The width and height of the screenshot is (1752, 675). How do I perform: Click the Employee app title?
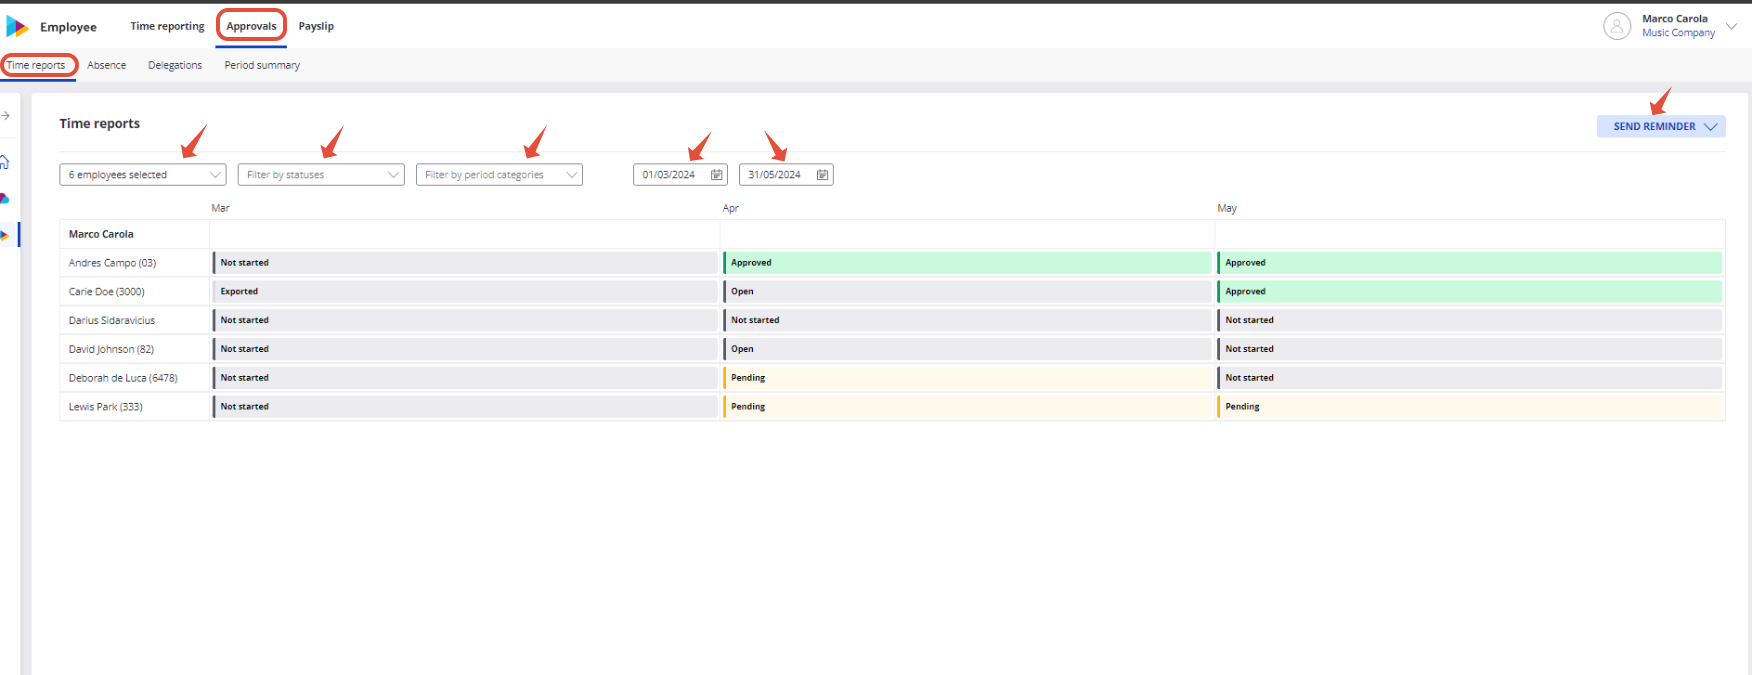[x=68, y=27]
